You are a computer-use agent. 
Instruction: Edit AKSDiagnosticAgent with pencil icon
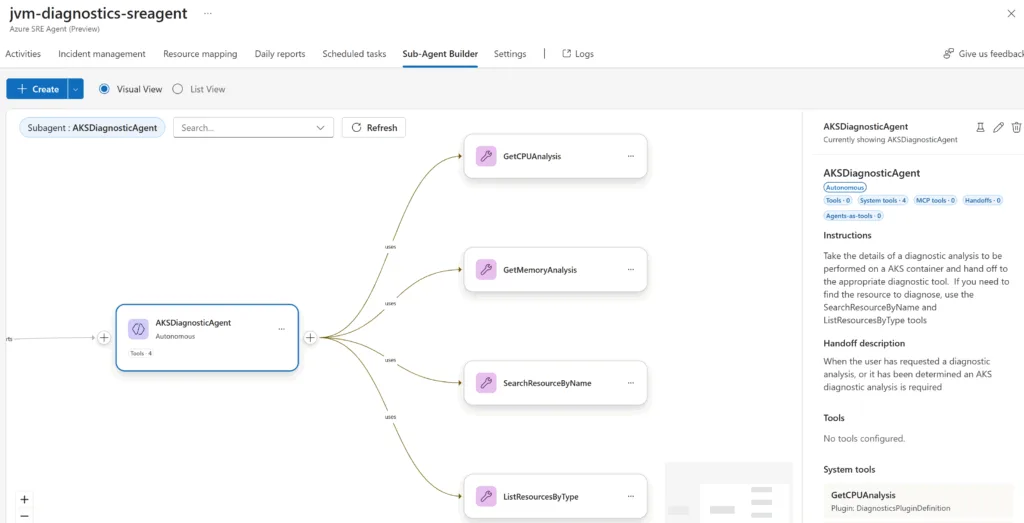[x=998, y=127]
